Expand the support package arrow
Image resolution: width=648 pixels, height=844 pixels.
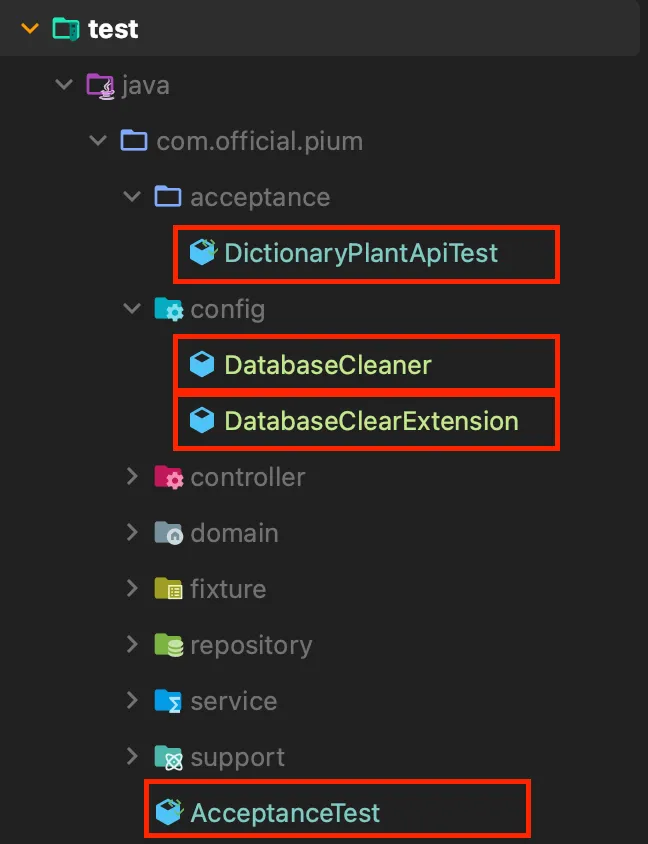pos(132,757)
